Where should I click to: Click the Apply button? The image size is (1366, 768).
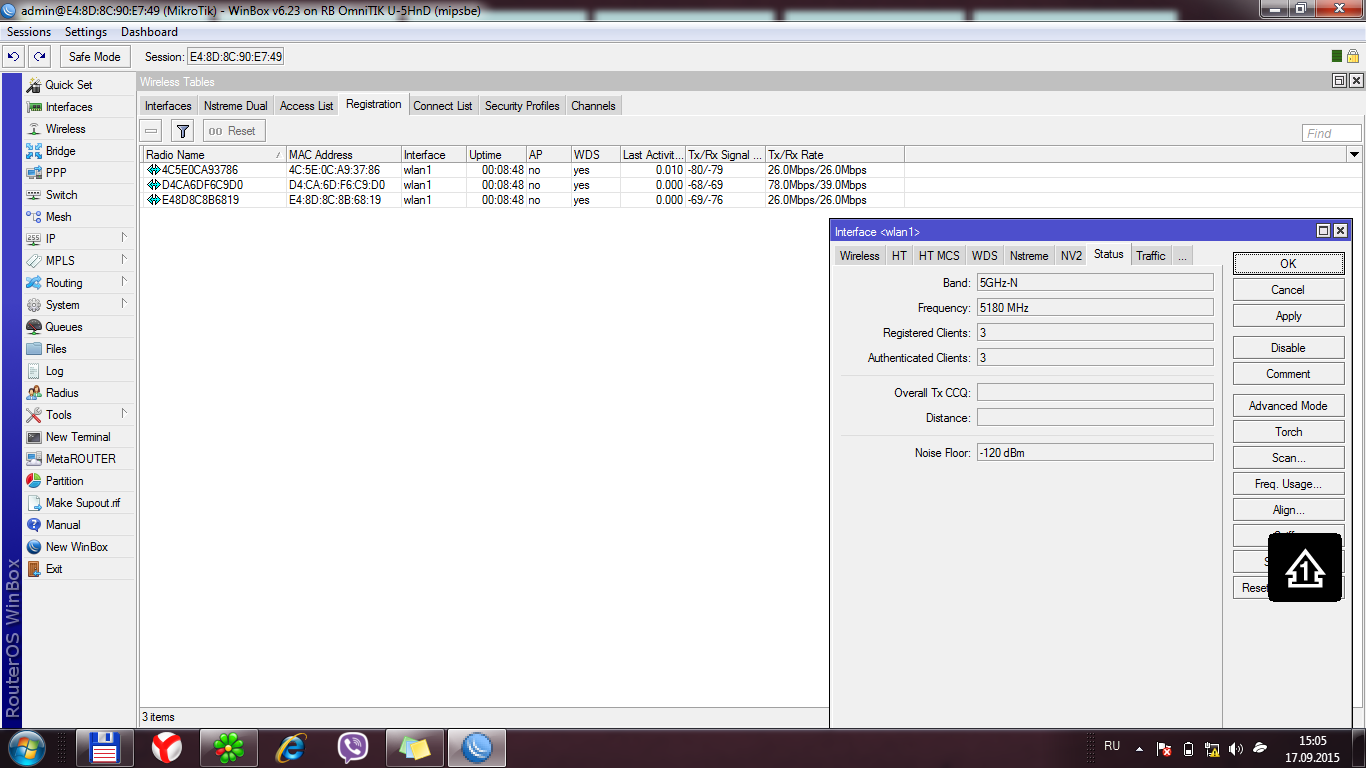click(1288, 316)
